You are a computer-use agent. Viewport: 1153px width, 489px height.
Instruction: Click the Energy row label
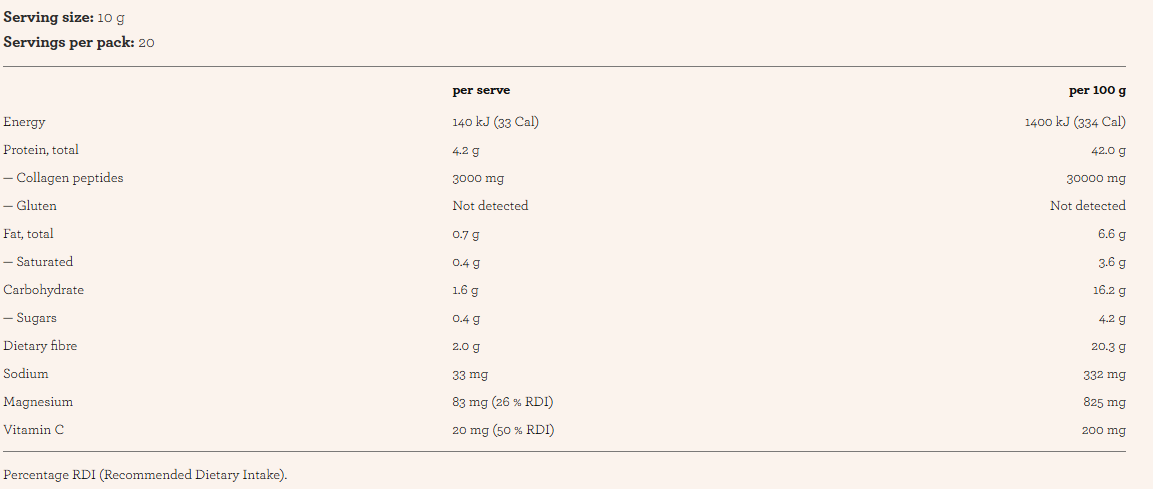tap(24, 122)
